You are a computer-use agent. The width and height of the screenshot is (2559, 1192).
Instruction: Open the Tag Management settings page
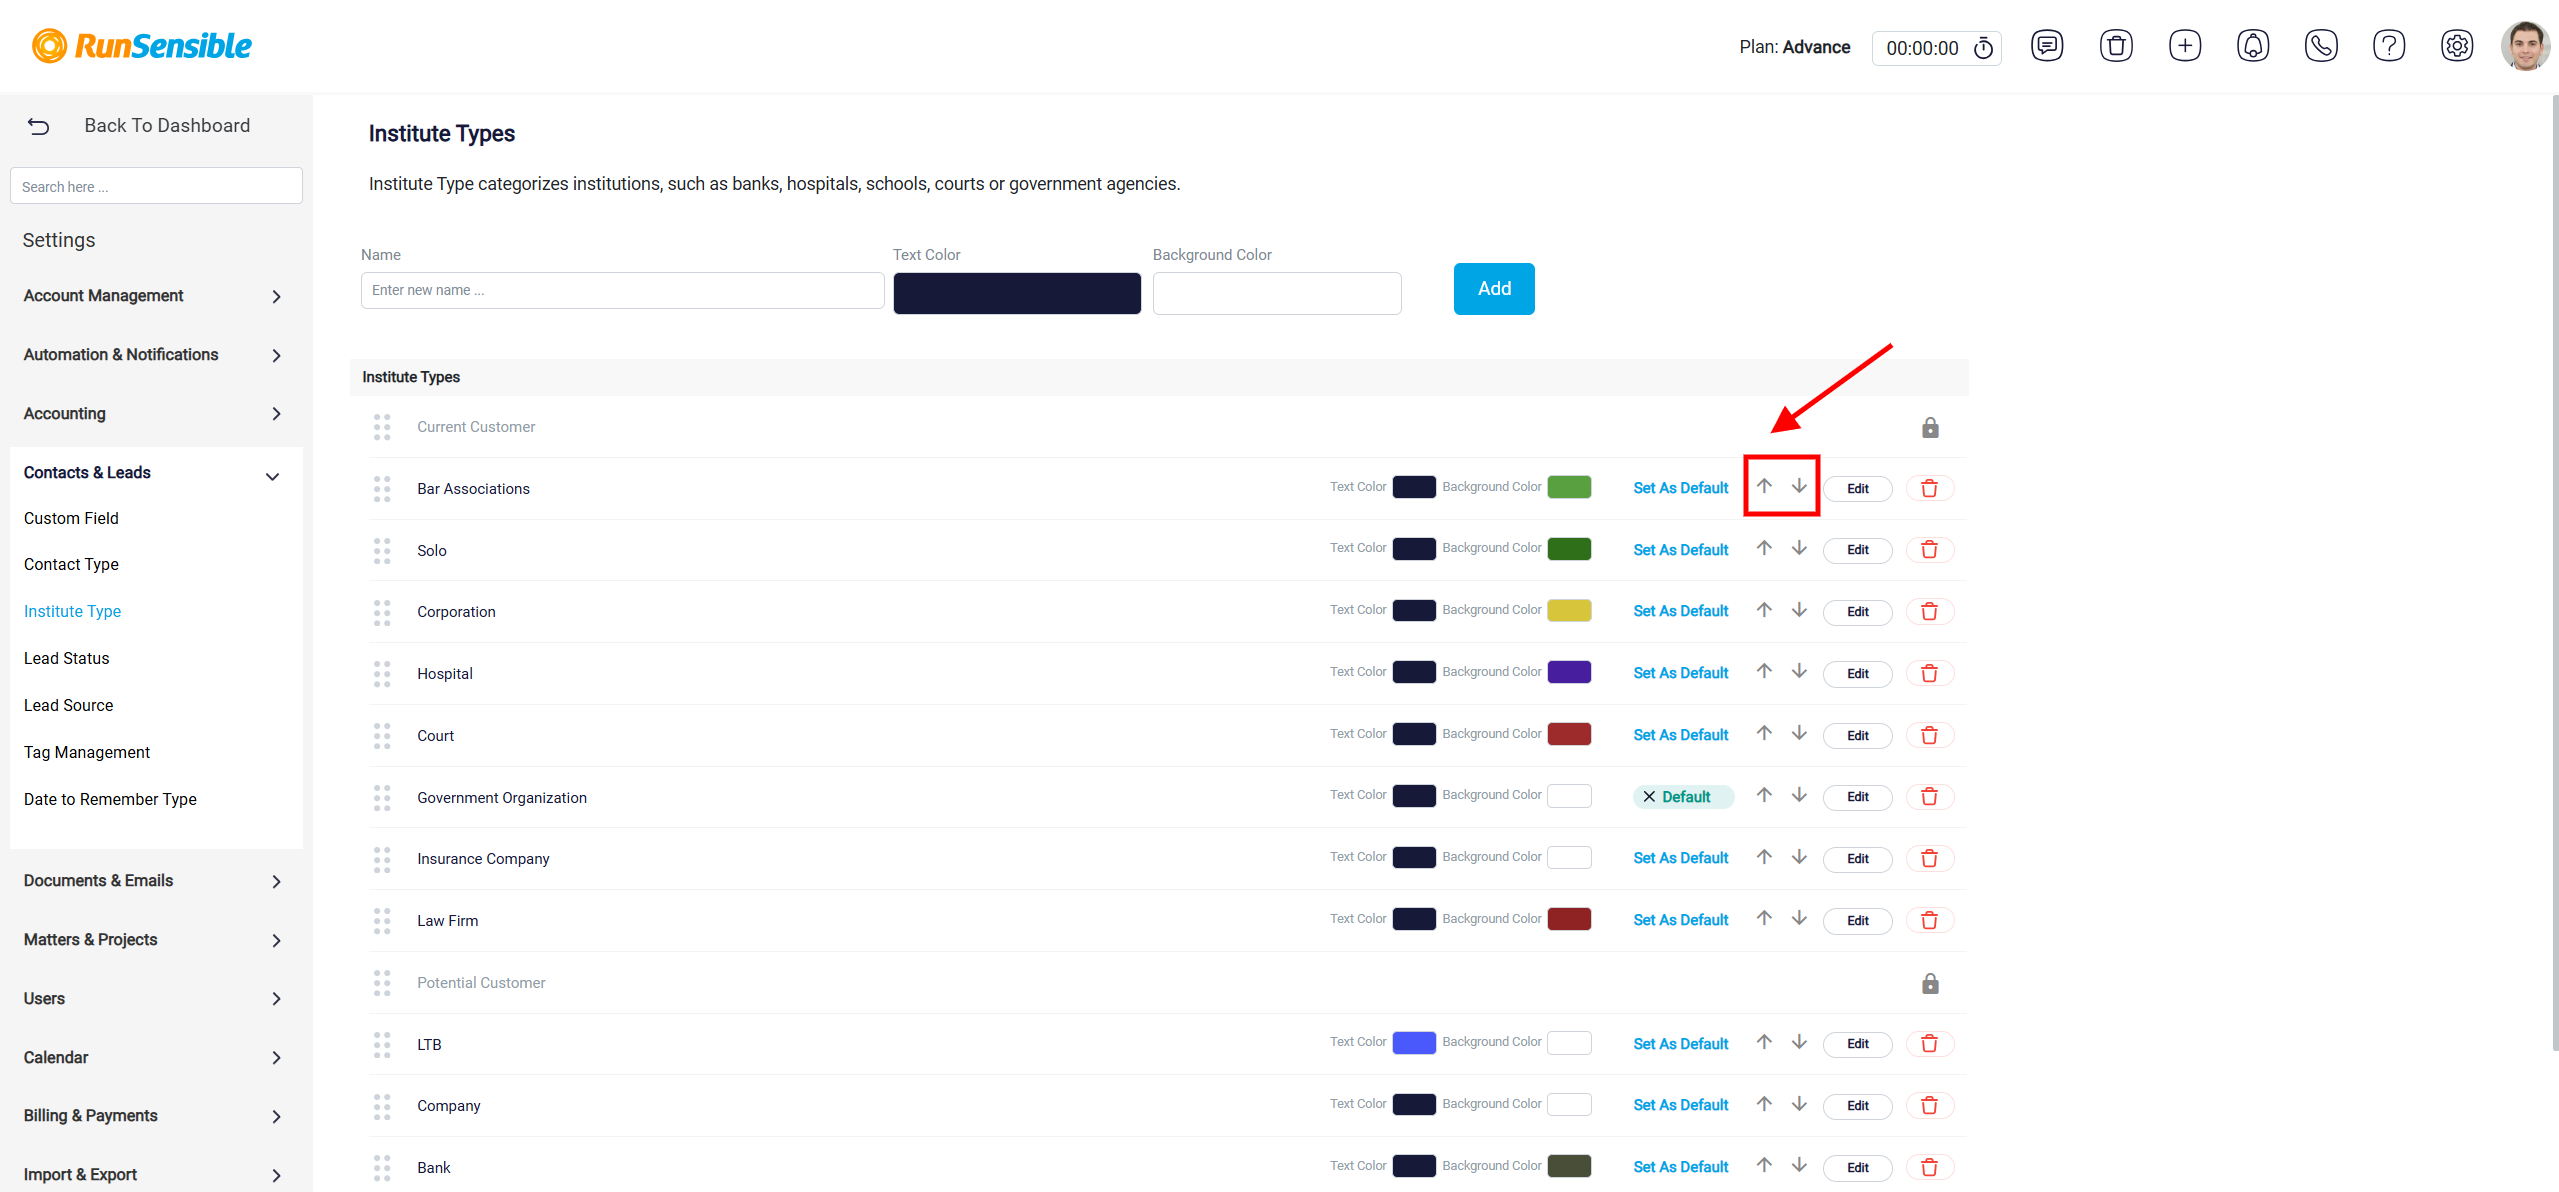(x=87, y=752)
